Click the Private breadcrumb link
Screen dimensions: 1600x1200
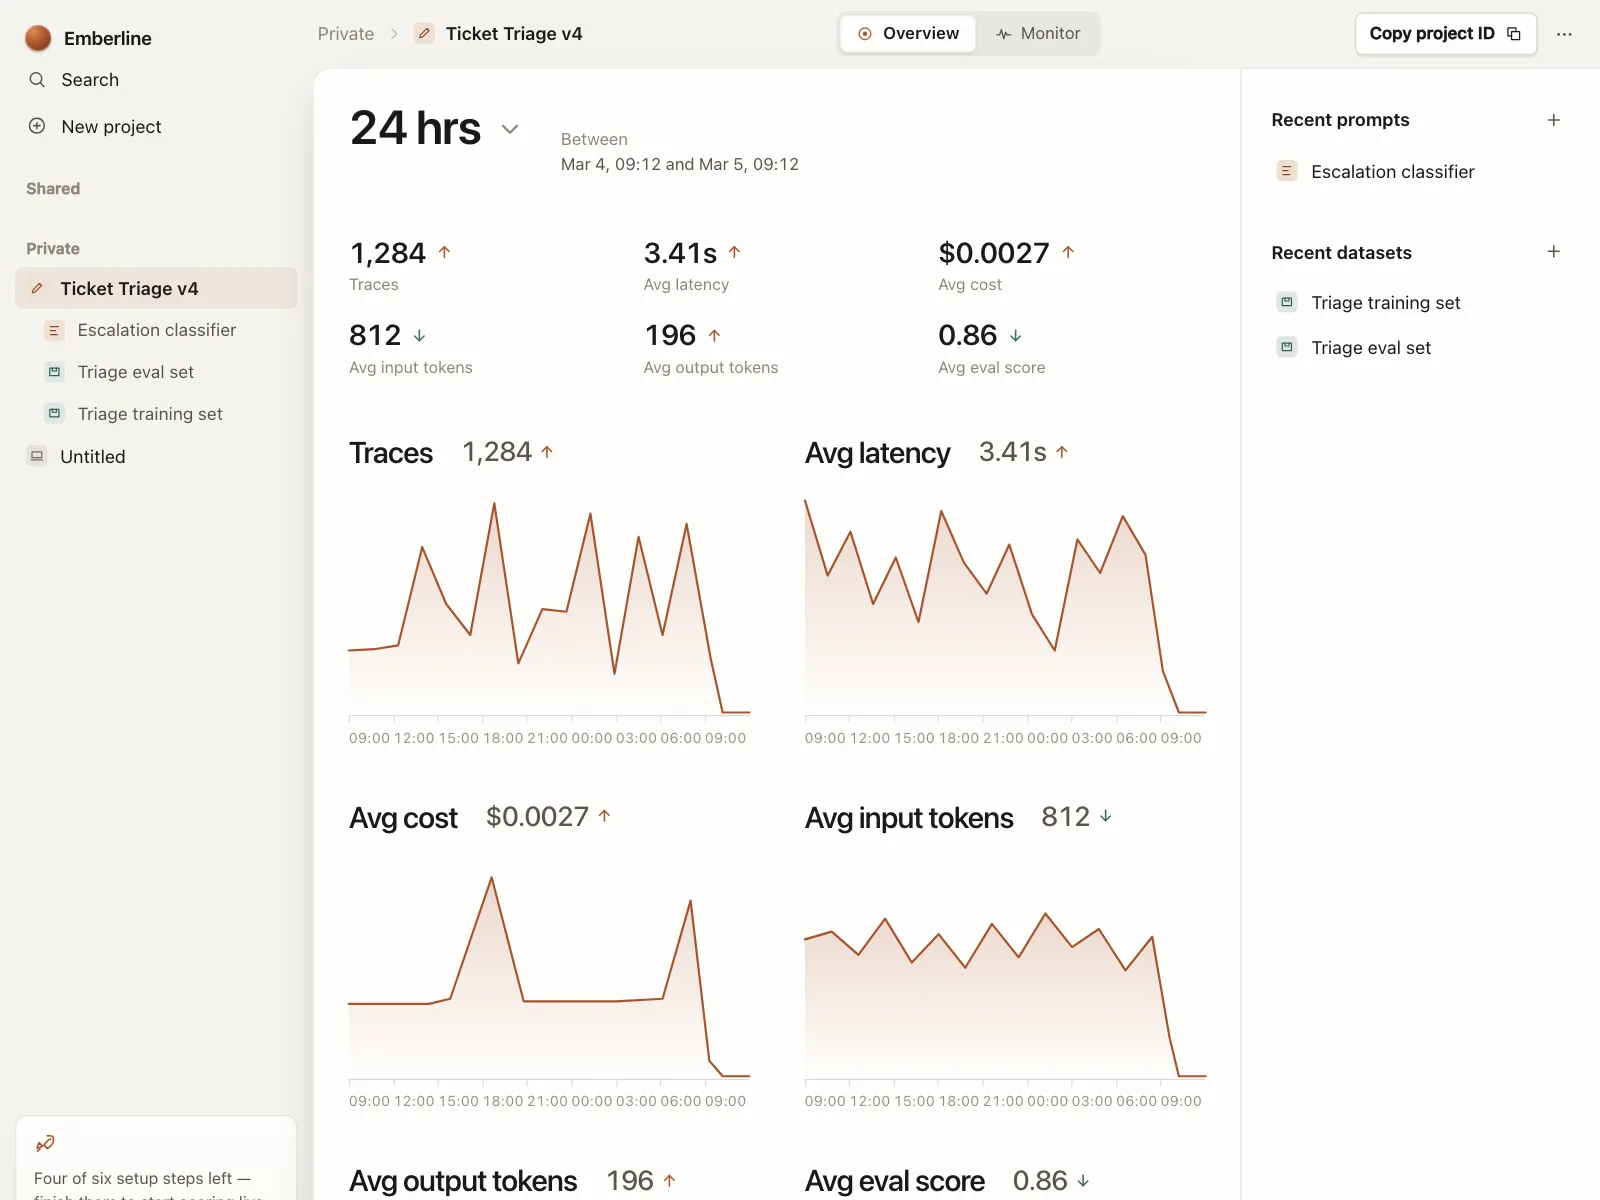[346, 34]
